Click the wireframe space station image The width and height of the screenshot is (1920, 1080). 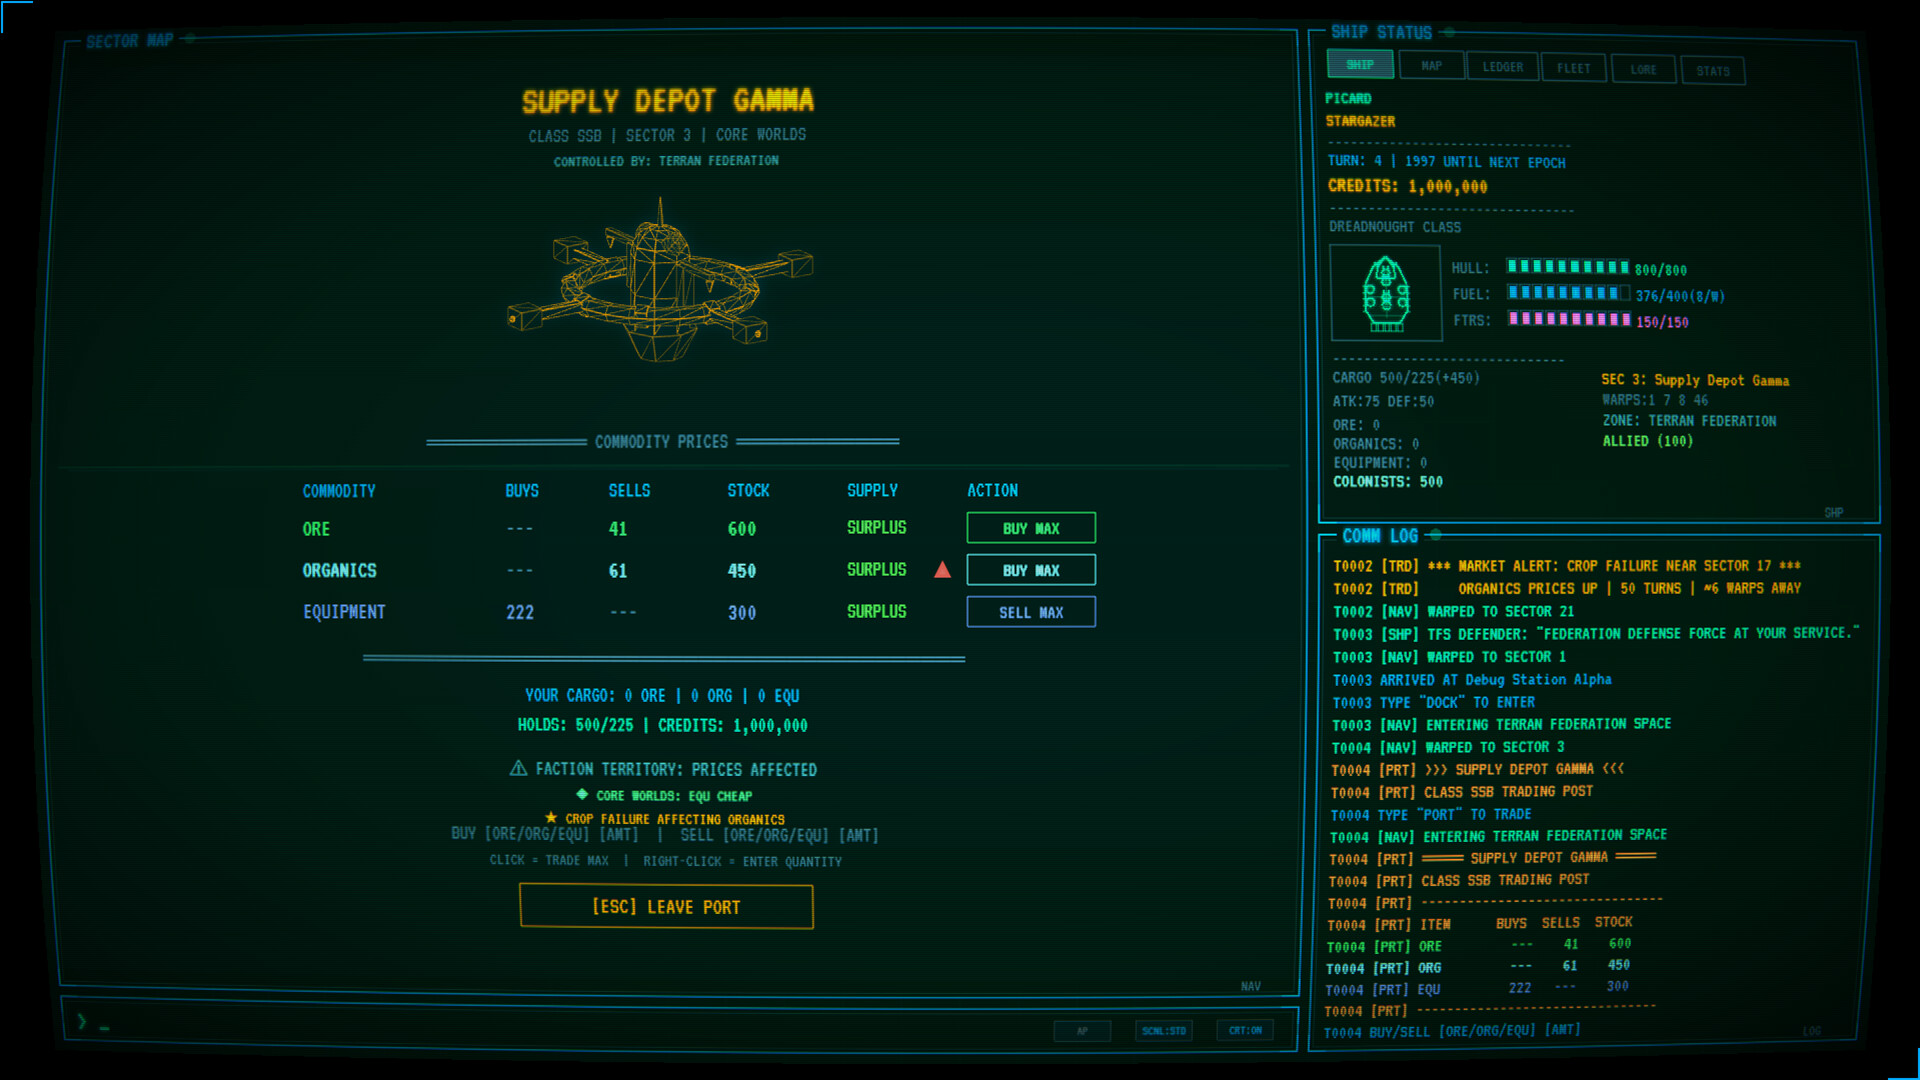[x=660, y=283]
